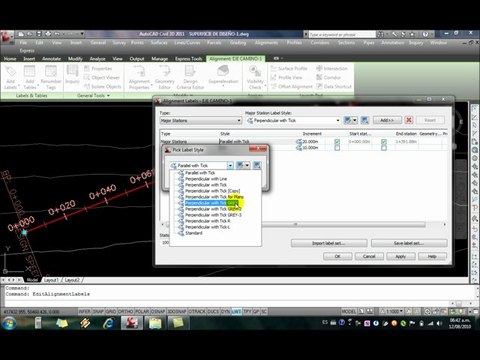Open Alignment Properties in the ribbon

[x=139, y=77]
